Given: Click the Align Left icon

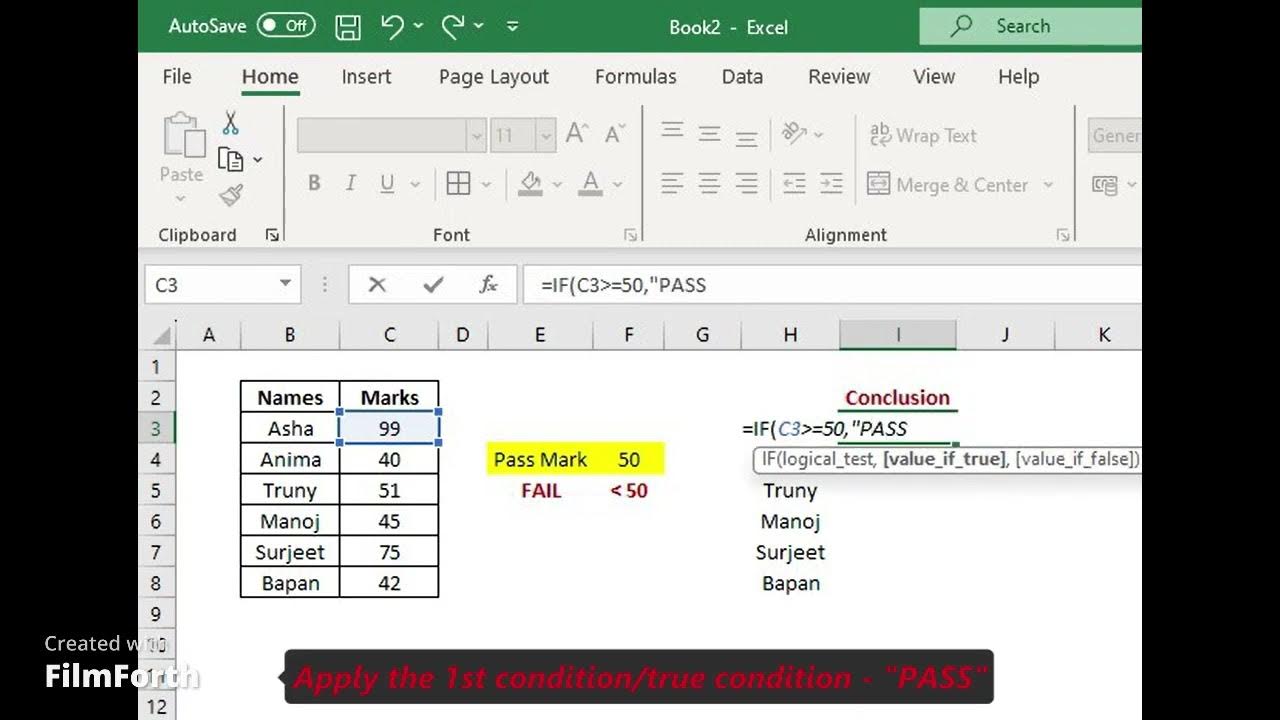Looking at the screenshot, I should (672, 183).
